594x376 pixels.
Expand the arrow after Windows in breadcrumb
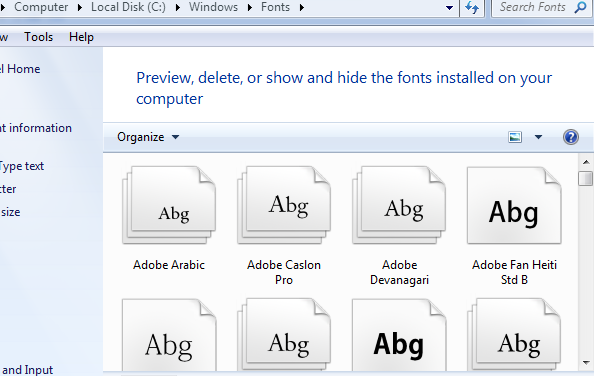pyautogui.click(x=250, y=7)
